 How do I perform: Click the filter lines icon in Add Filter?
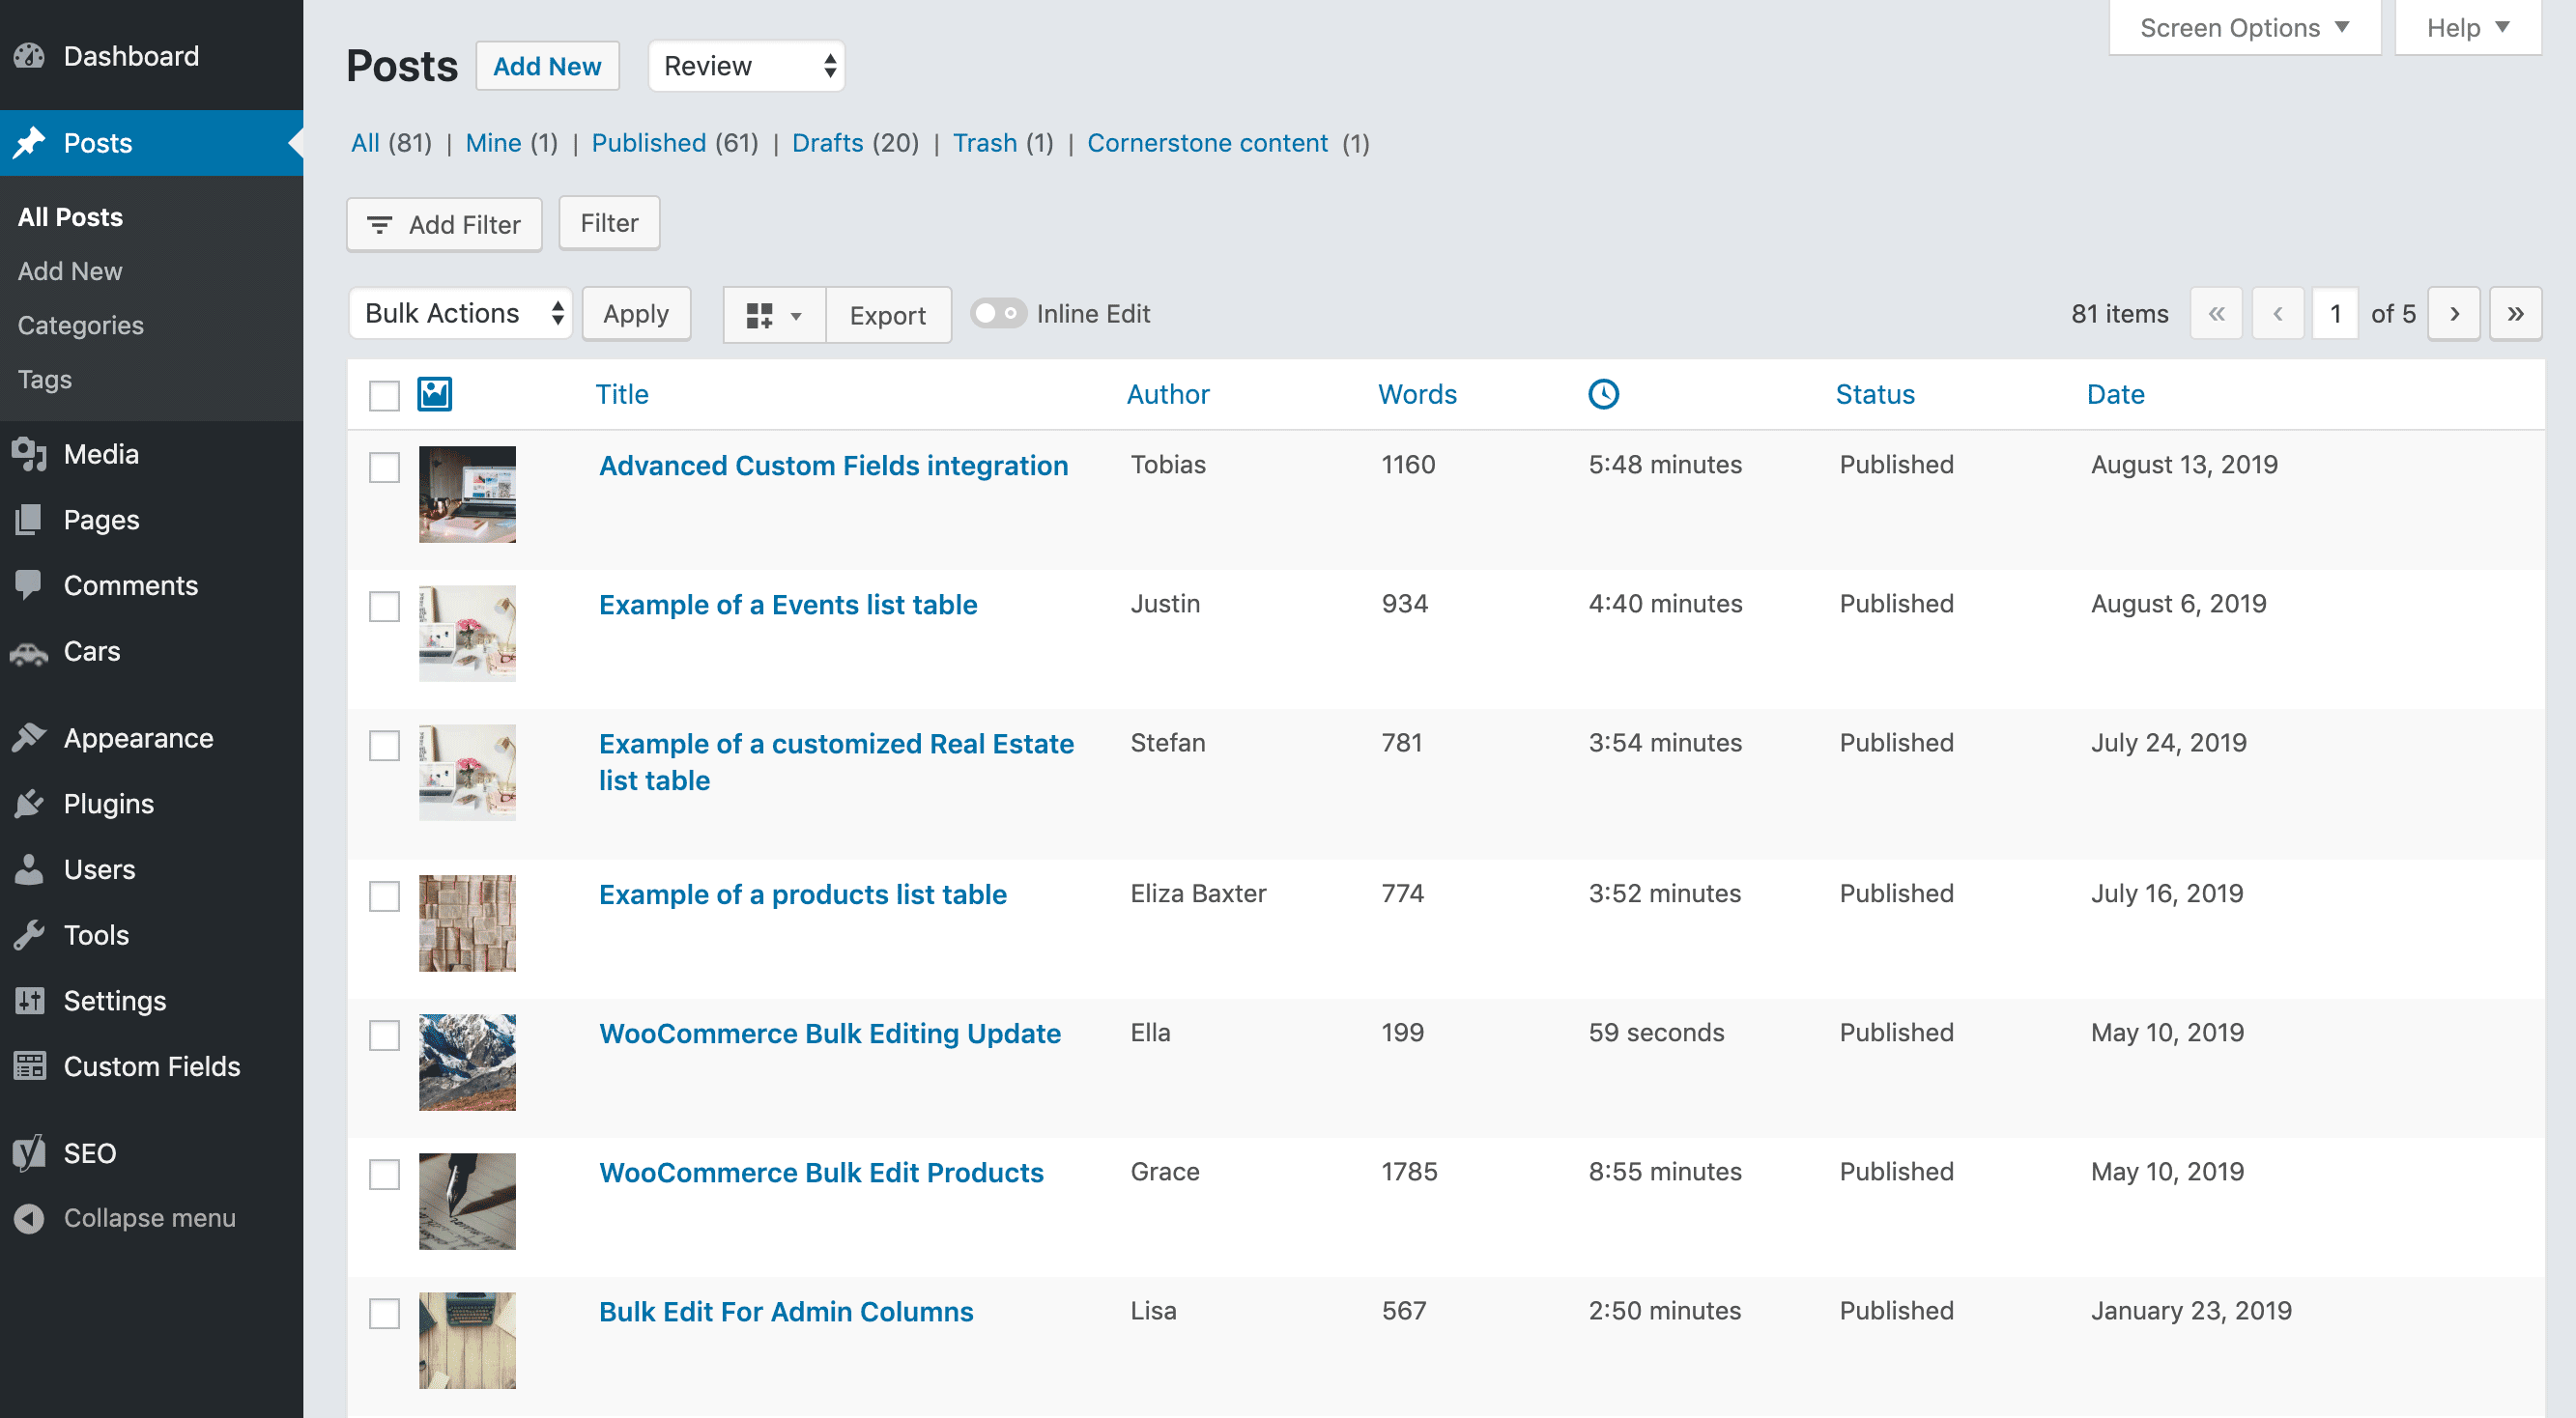380,225
